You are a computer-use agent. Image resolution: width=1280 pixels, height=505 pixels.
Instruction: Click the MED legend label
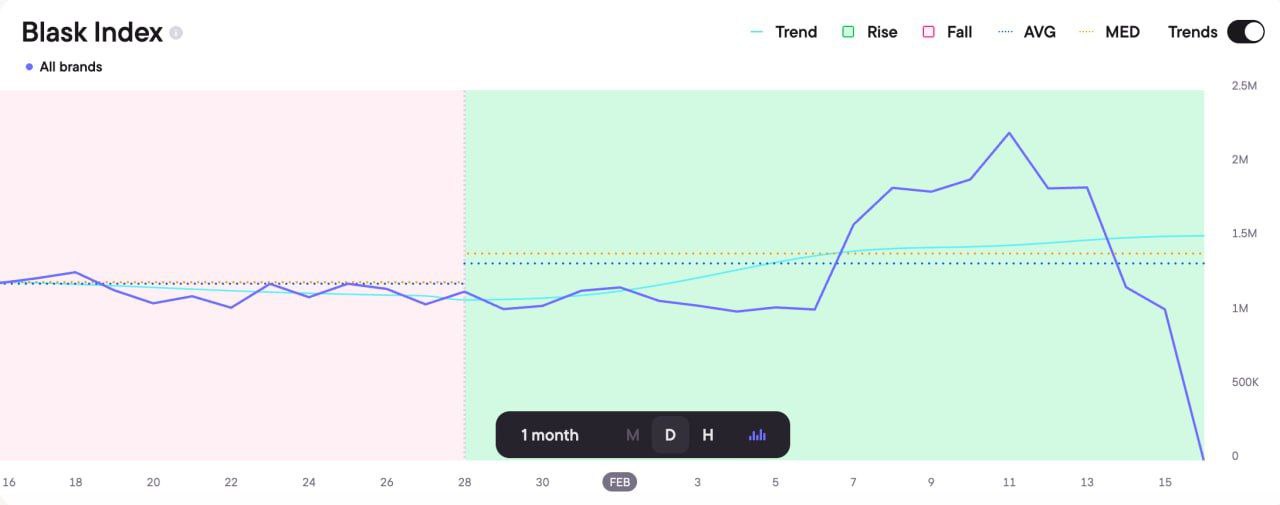point(1122,32)
